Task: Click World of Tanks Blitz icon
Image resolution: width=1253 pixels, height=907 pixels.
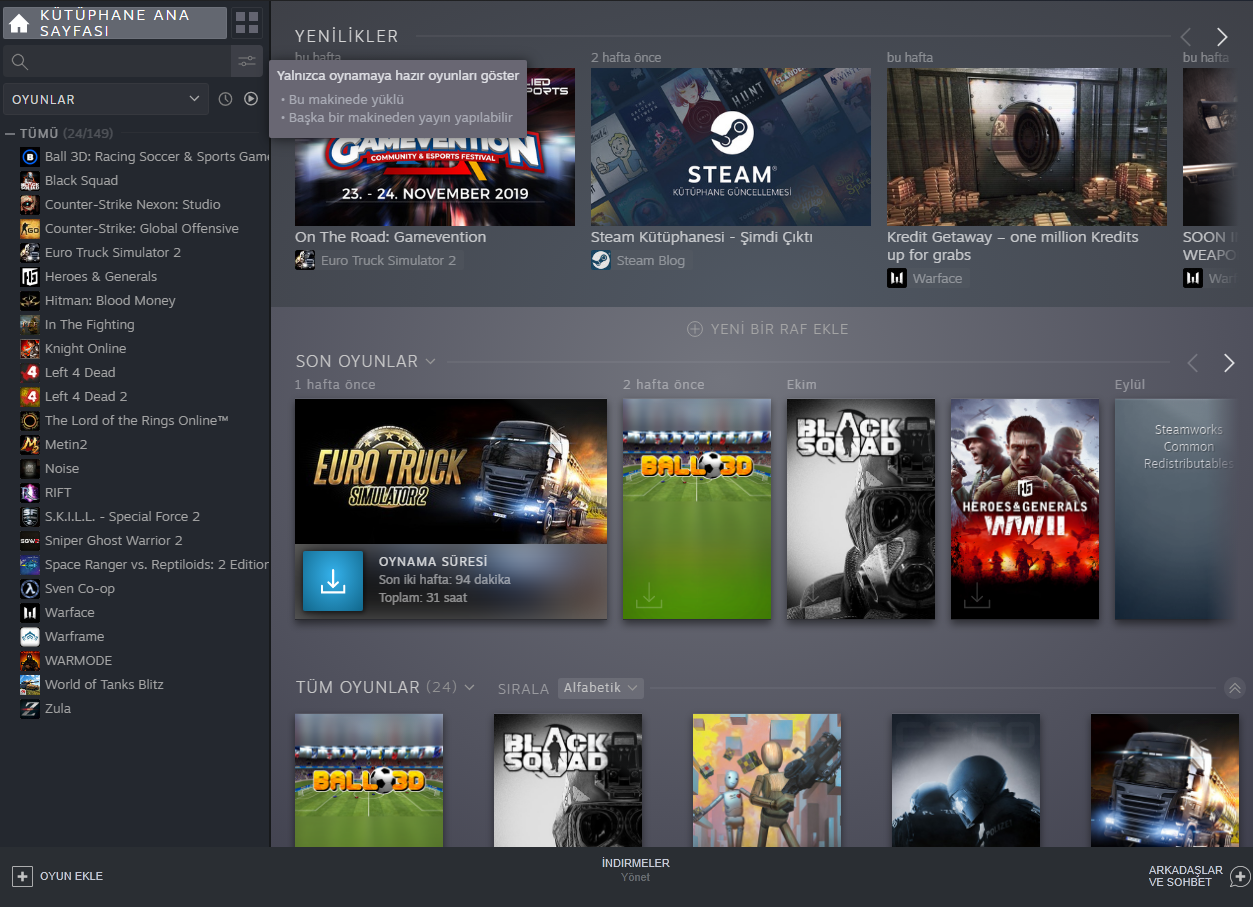Action: (x=30, y=684)
